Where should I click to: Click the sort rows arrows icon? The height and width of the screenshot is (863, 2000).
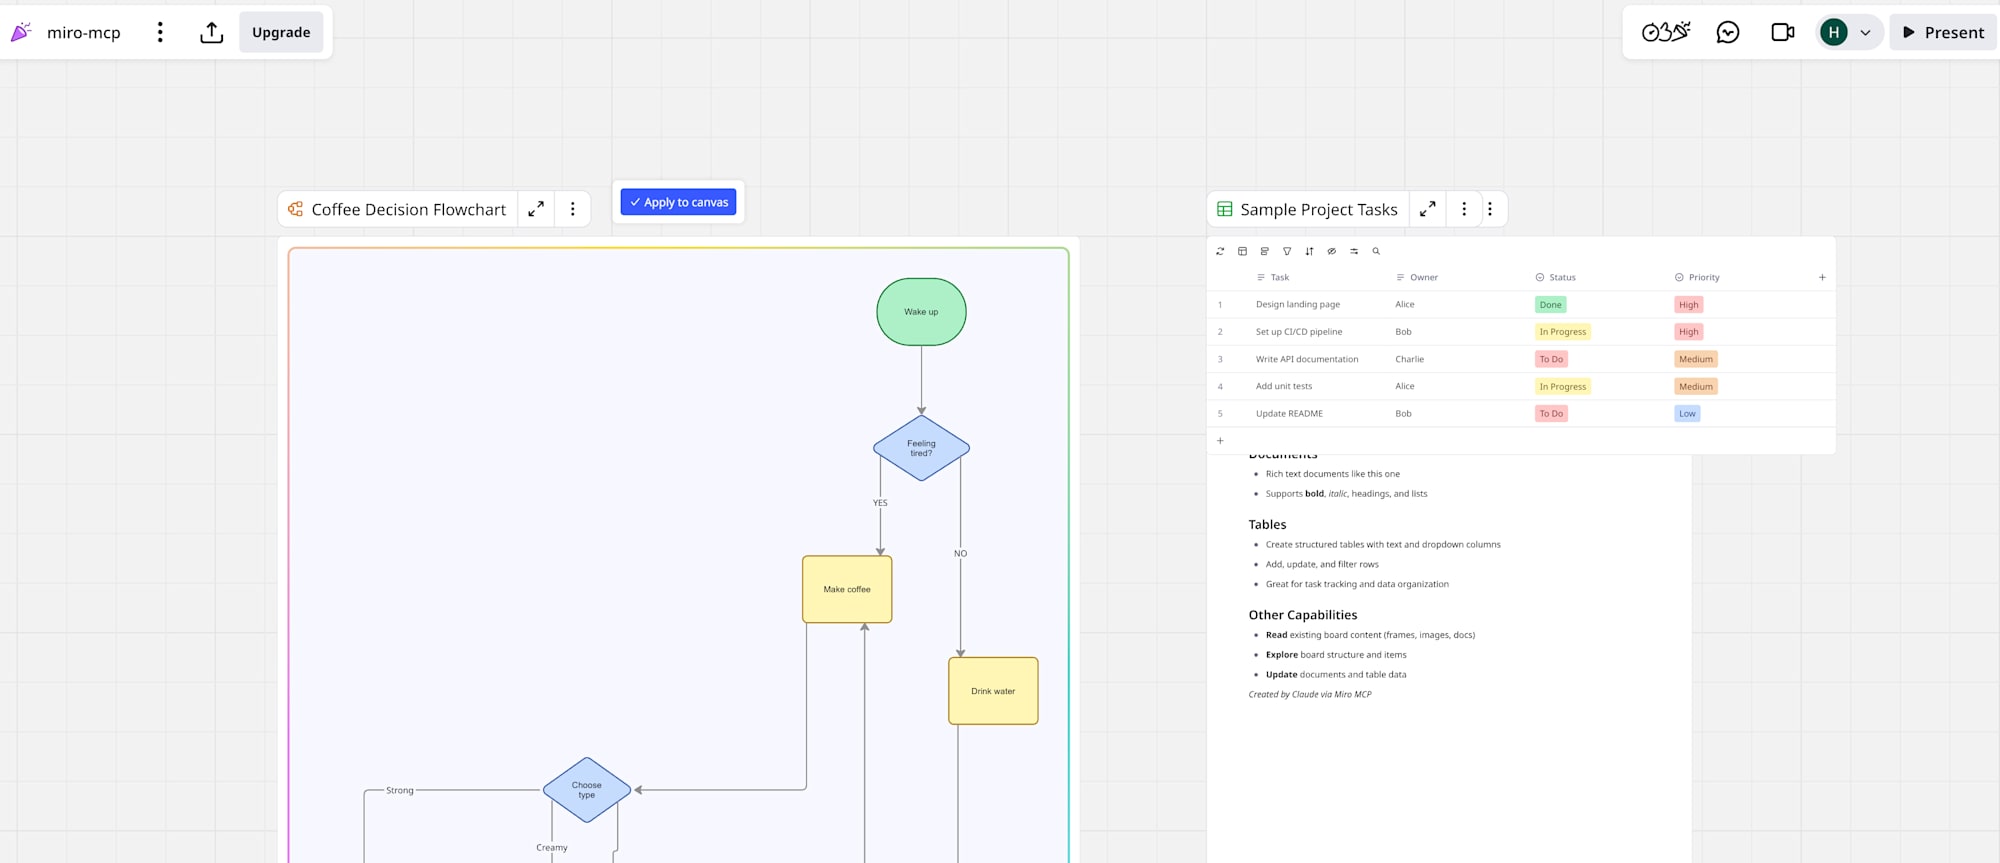coord(1309,251)
